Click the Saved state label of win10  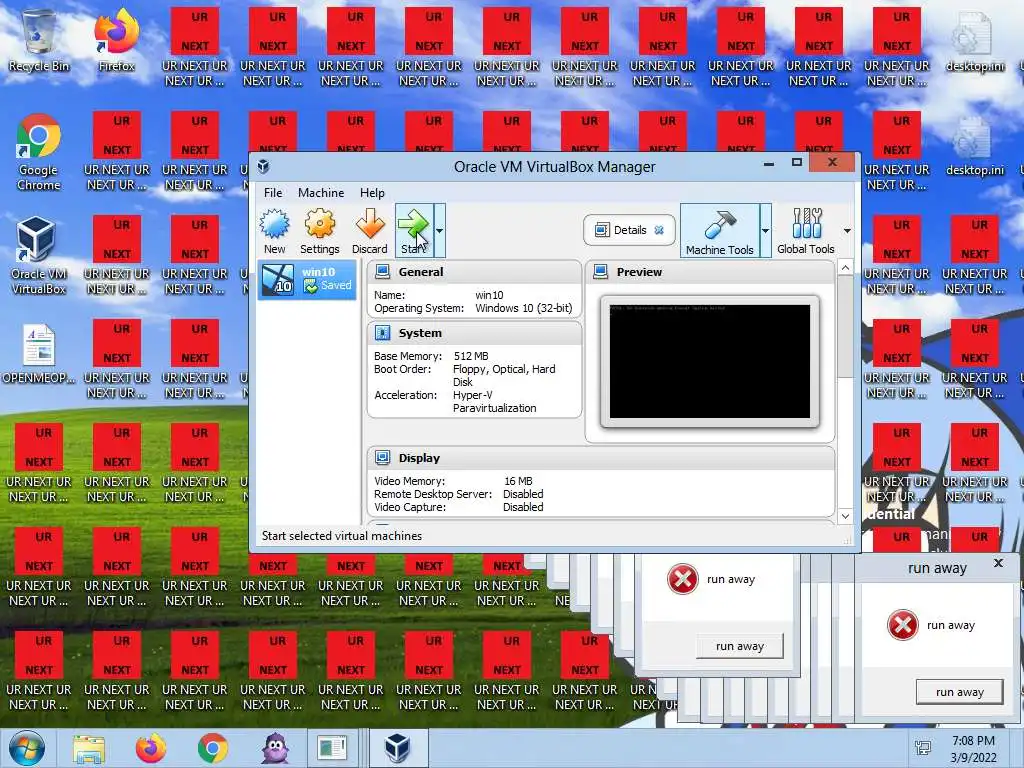click(x=336, y=285)
